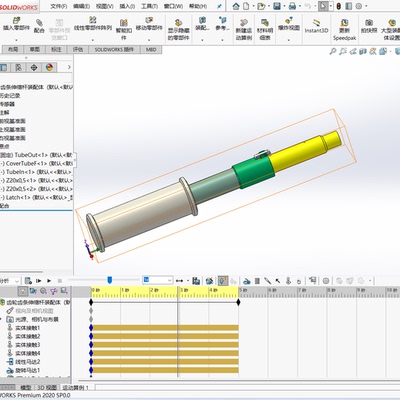Switch to the SOLIDWORKS Add-ins tab
This screenshot has height=400, width=400.
114,49
